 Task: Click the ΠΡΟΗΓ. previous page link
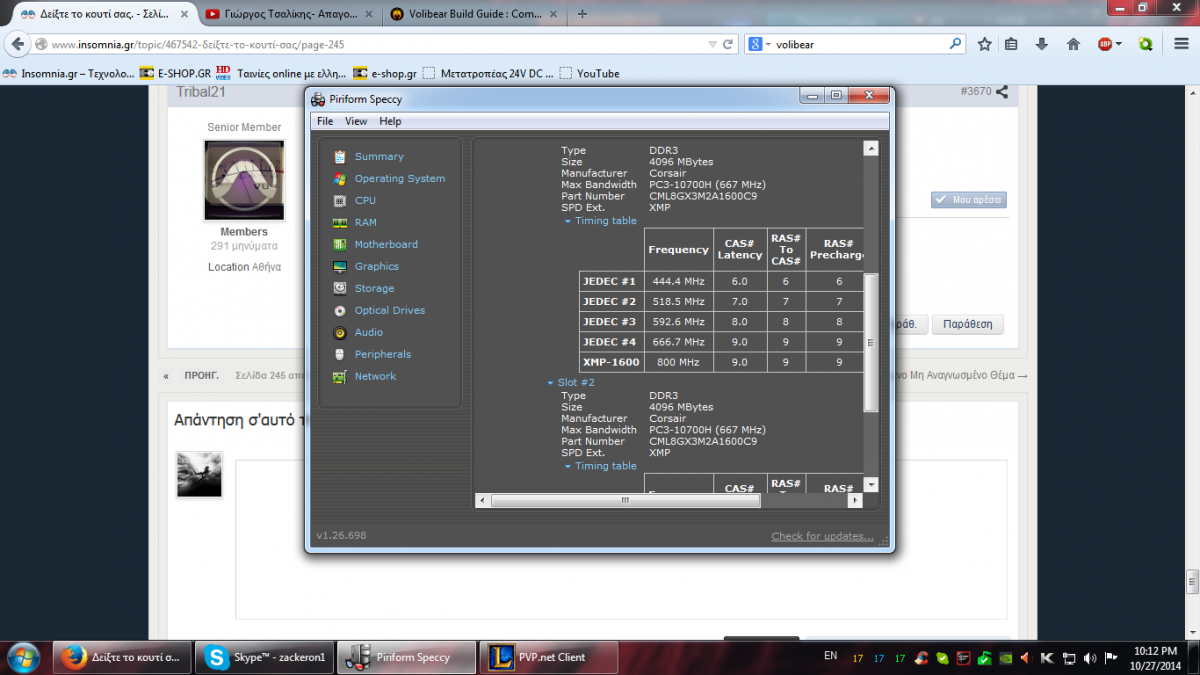[x=201, y=375]
